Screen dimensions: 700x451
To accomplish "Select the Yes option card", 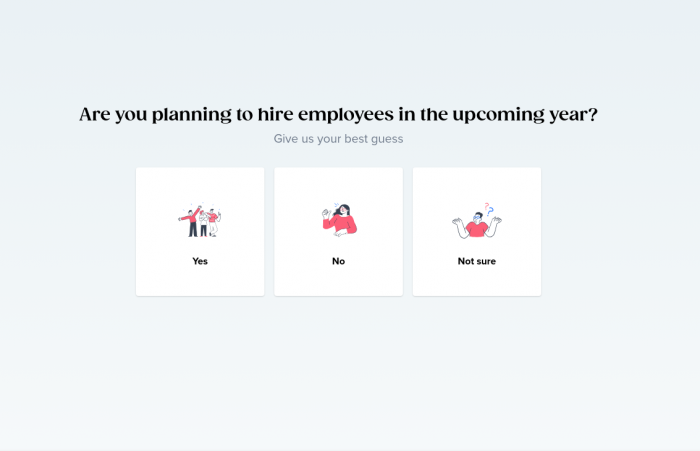I will click(x=200, y=232).
